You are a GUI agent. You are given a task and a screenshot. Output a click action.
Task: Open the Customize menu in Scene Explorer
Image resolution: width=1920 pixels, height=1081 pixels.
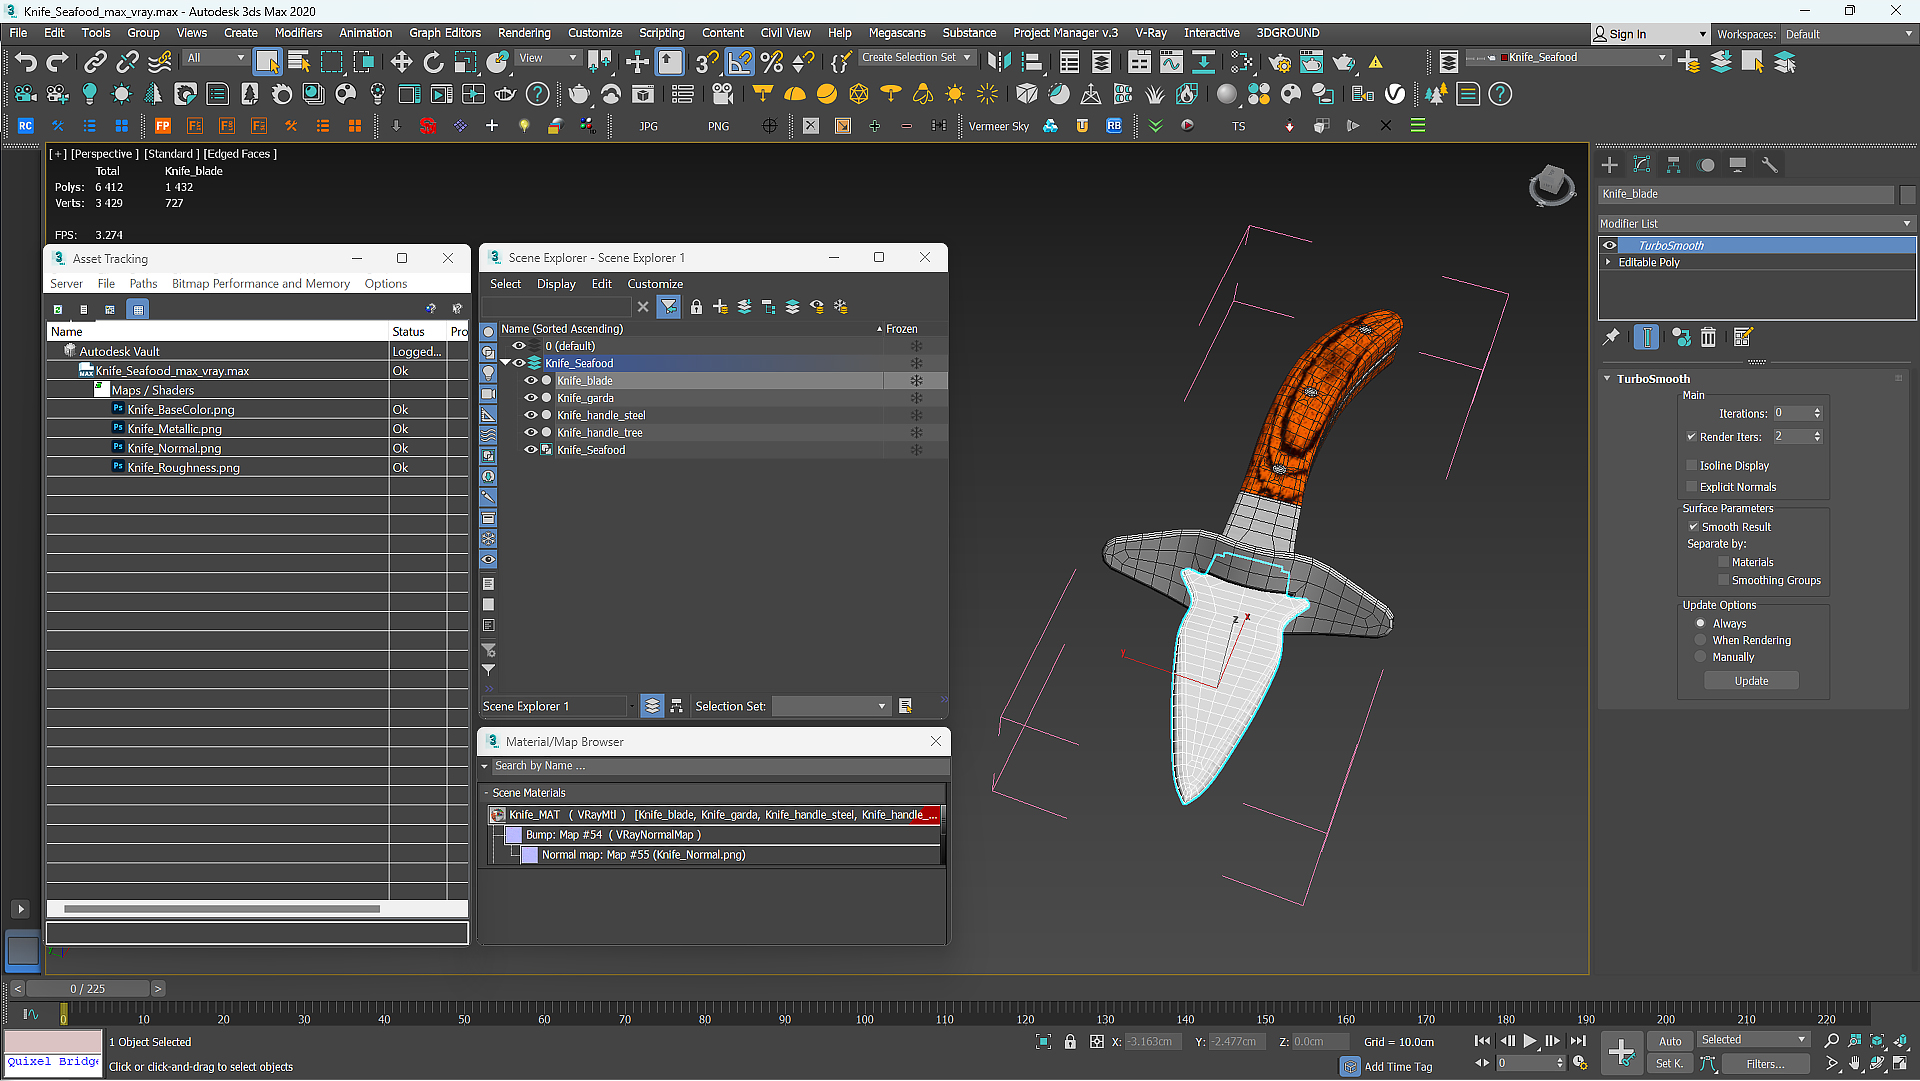654,283
